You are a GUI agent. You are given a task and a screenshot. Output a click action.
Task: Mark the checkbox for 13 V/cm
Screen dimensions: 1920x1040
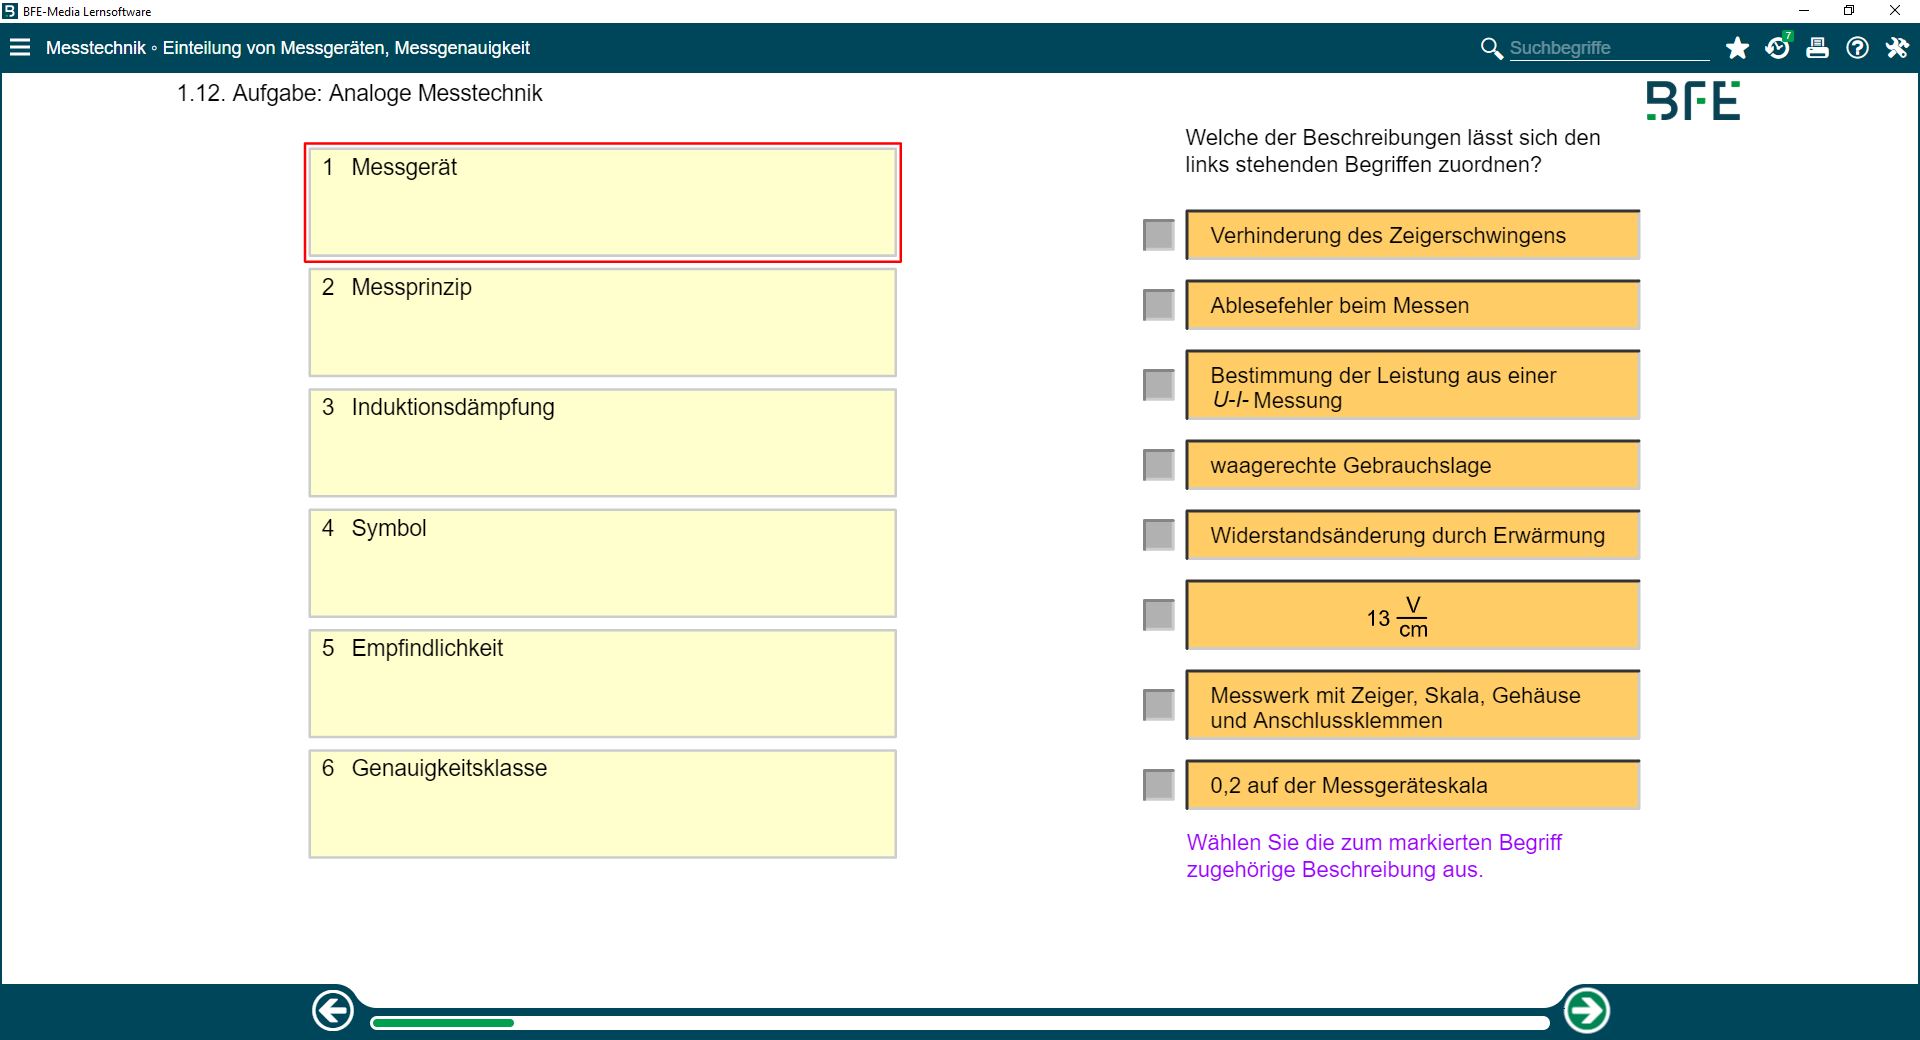(1158, 615)
